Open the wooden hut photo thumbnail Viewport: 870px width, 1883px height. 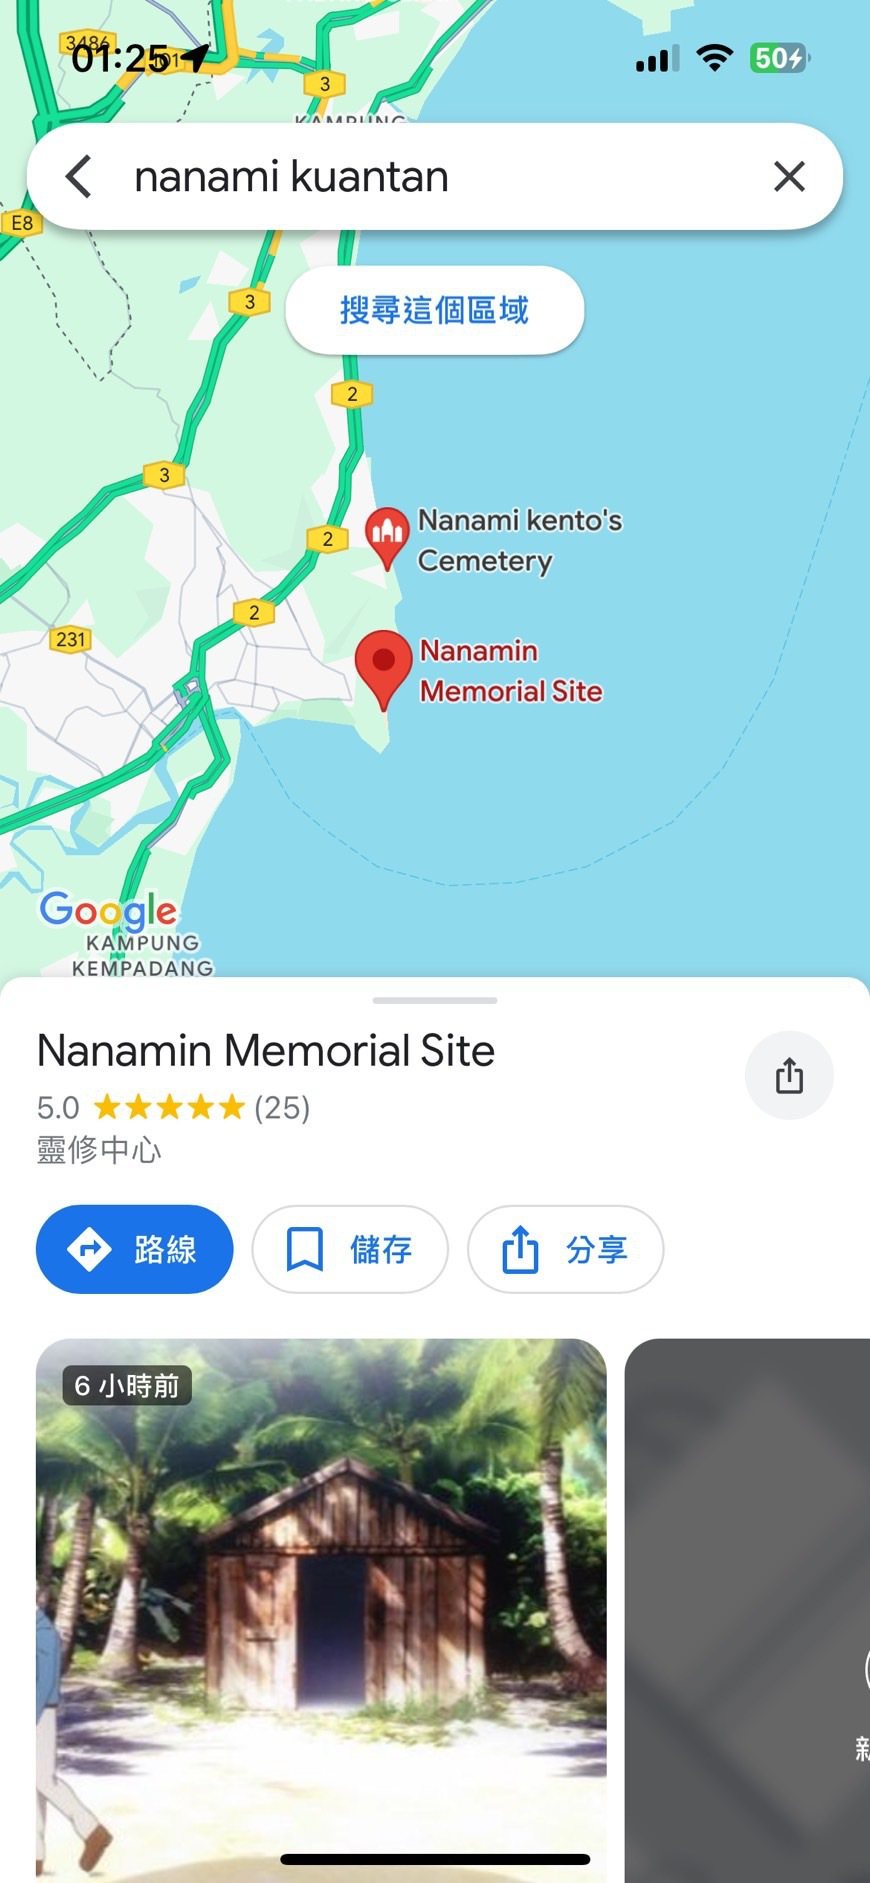tap(321, 1610)
